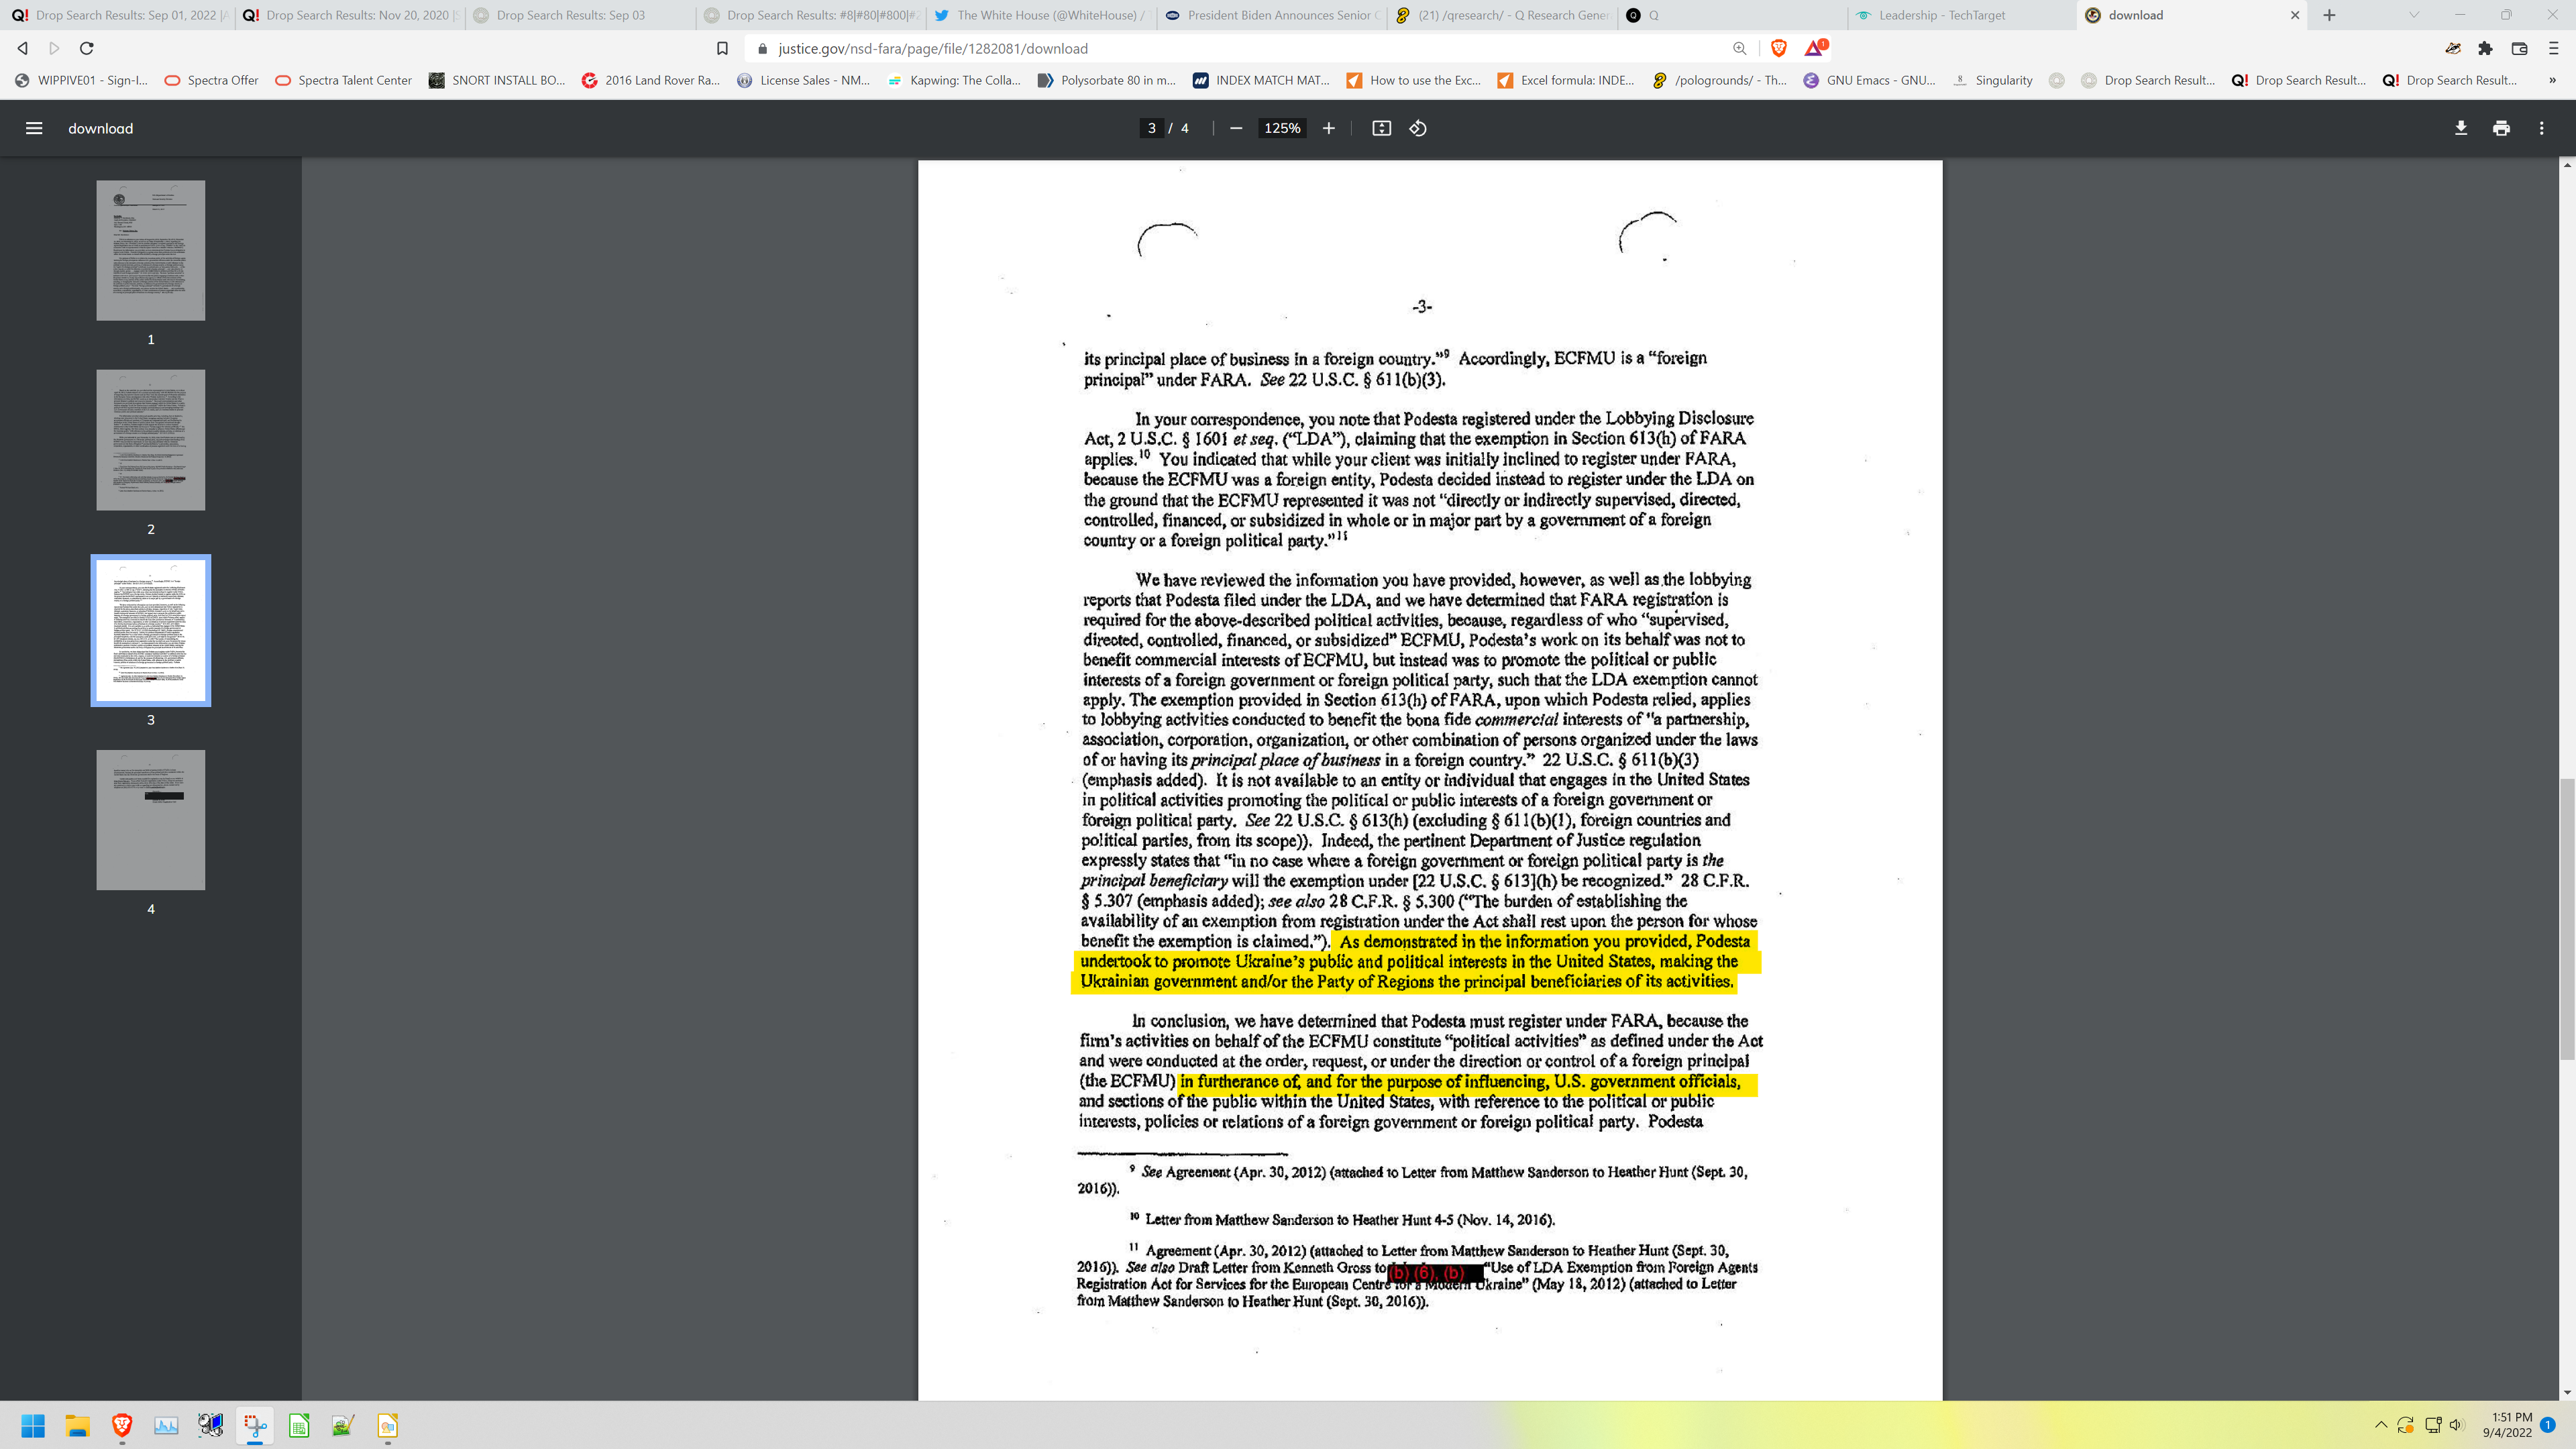Click the PDF vertical scrollbar thumb

pos(2567,918)
